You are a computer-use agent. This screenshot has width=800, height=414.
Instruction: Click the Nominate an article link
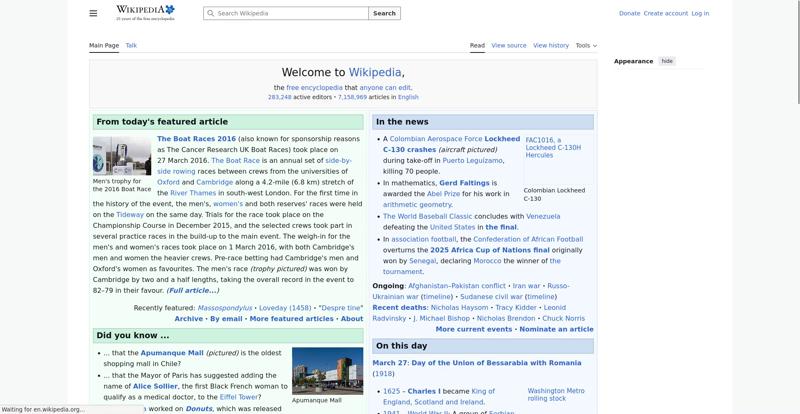click(x=556, y=329)
